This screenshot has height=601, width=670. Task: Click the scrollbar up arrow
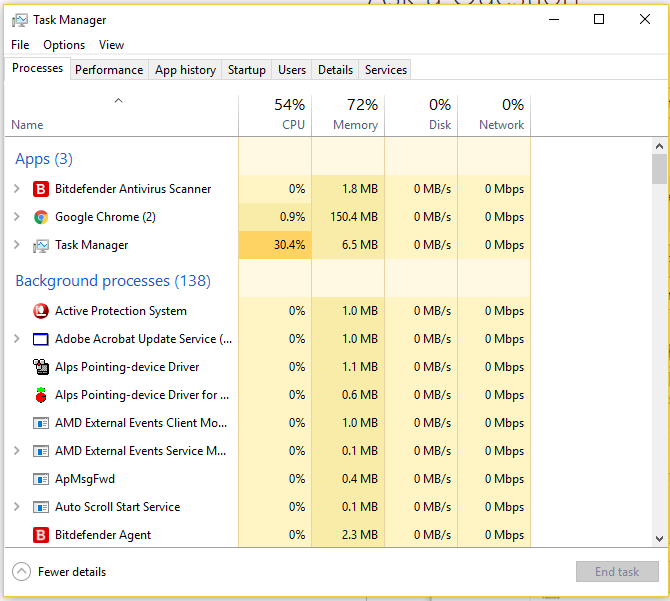pyautogui.click(x=659, y=146)
